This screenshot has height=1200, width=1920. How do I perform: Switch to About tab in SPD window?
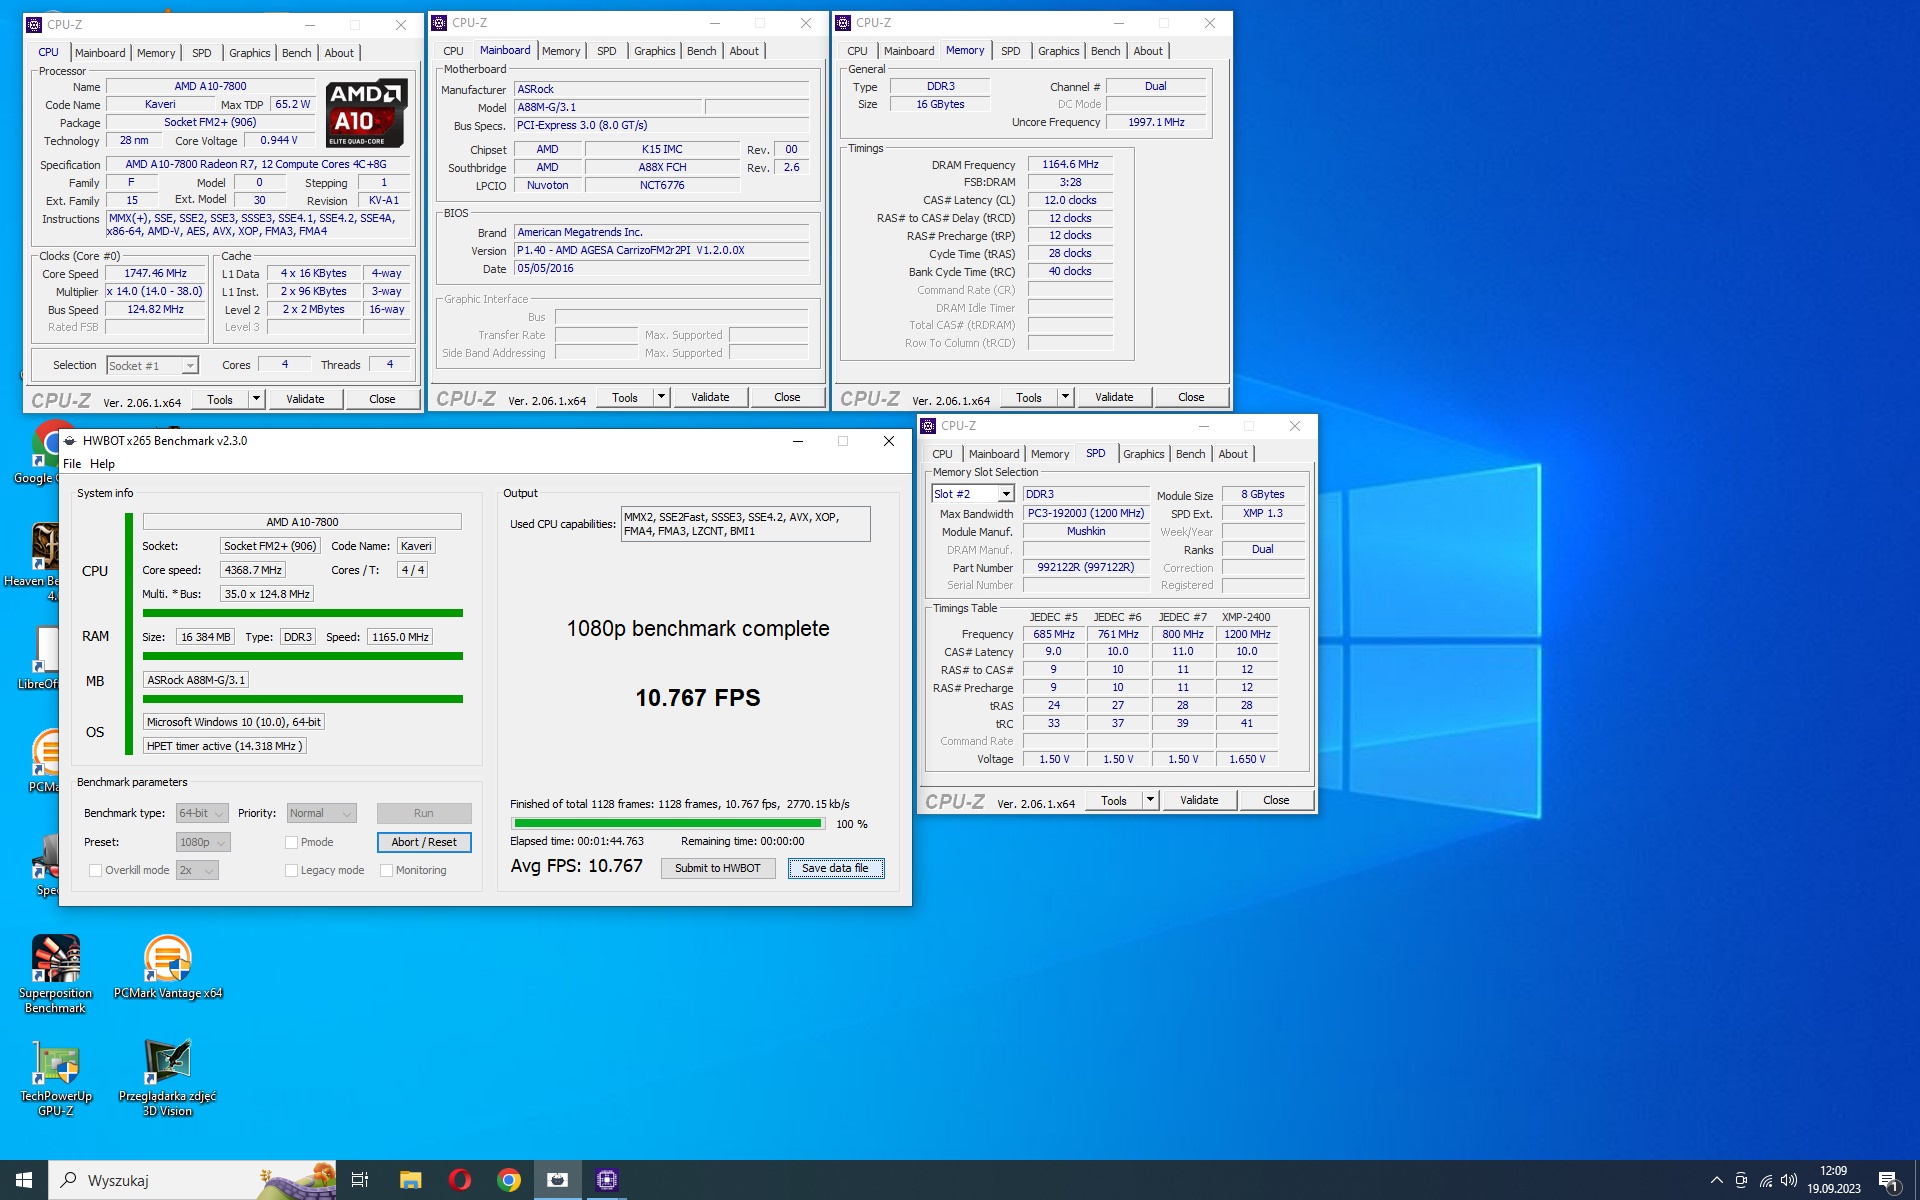tap(1233, 454)
